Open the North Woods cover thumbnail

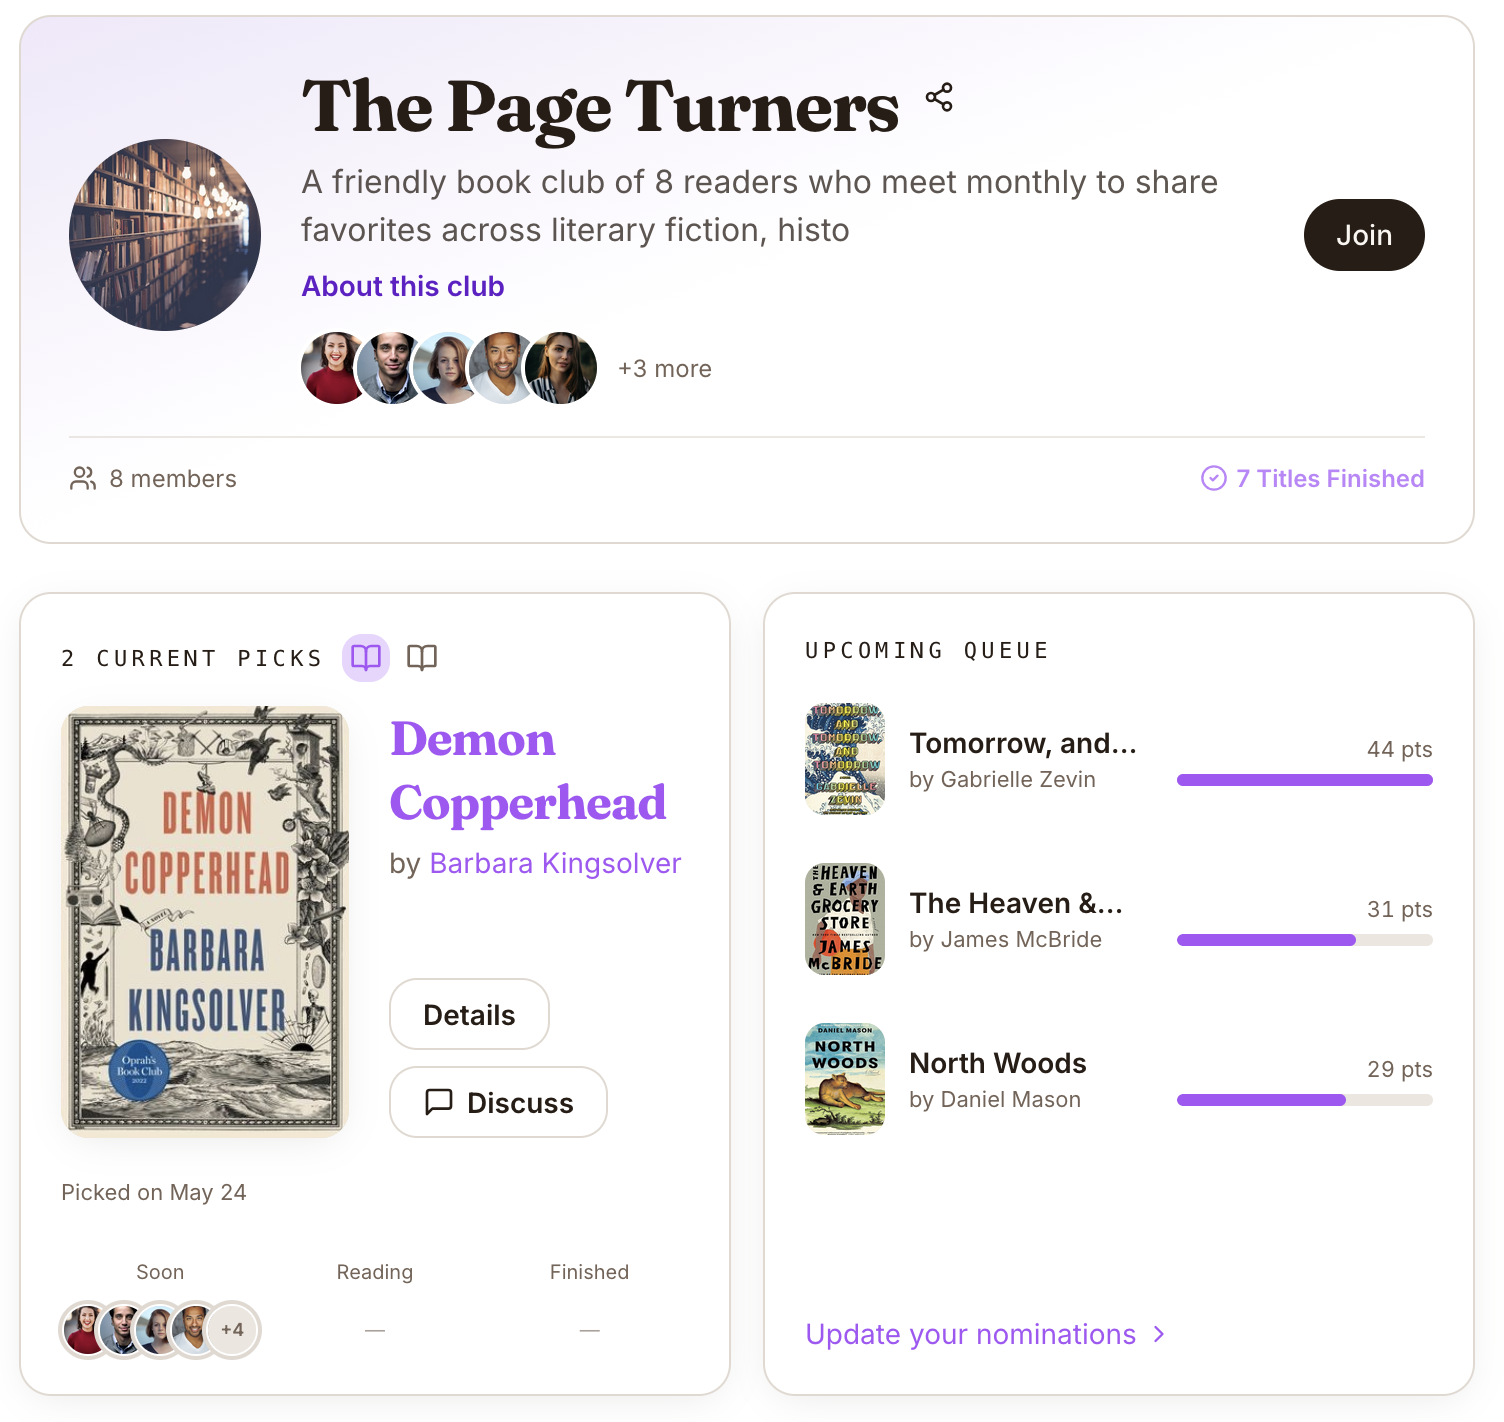[845, 1079]
